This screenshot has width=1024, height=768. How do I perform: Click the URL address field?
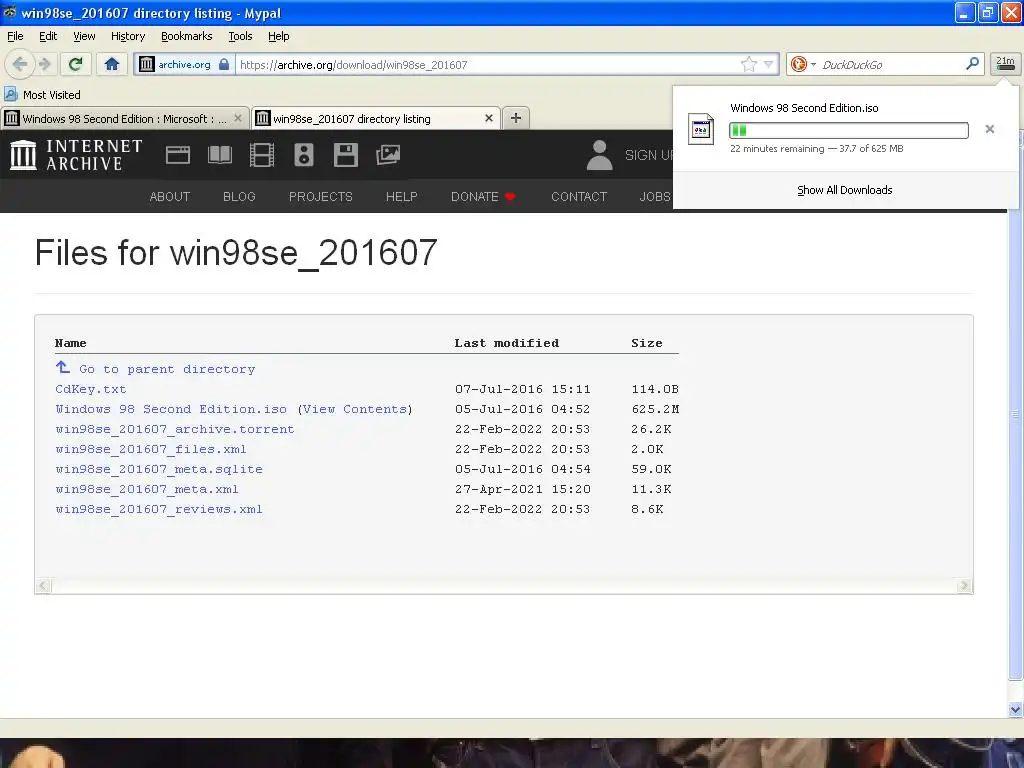coord(488,64)
